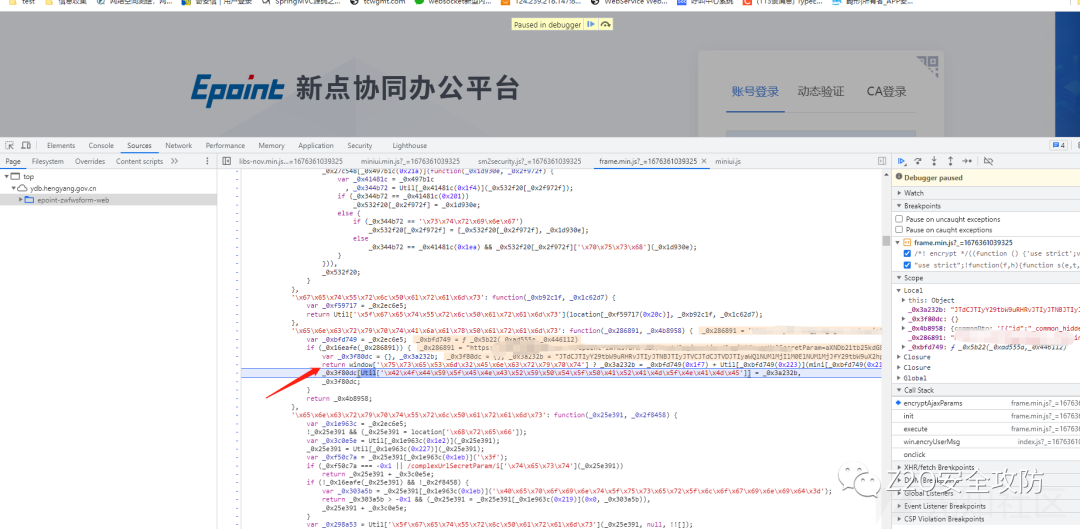Click the epoint-zwfwsform-web folder icon
The width and height of the screenshot is (1080, 529).
(x=30, y=200)
